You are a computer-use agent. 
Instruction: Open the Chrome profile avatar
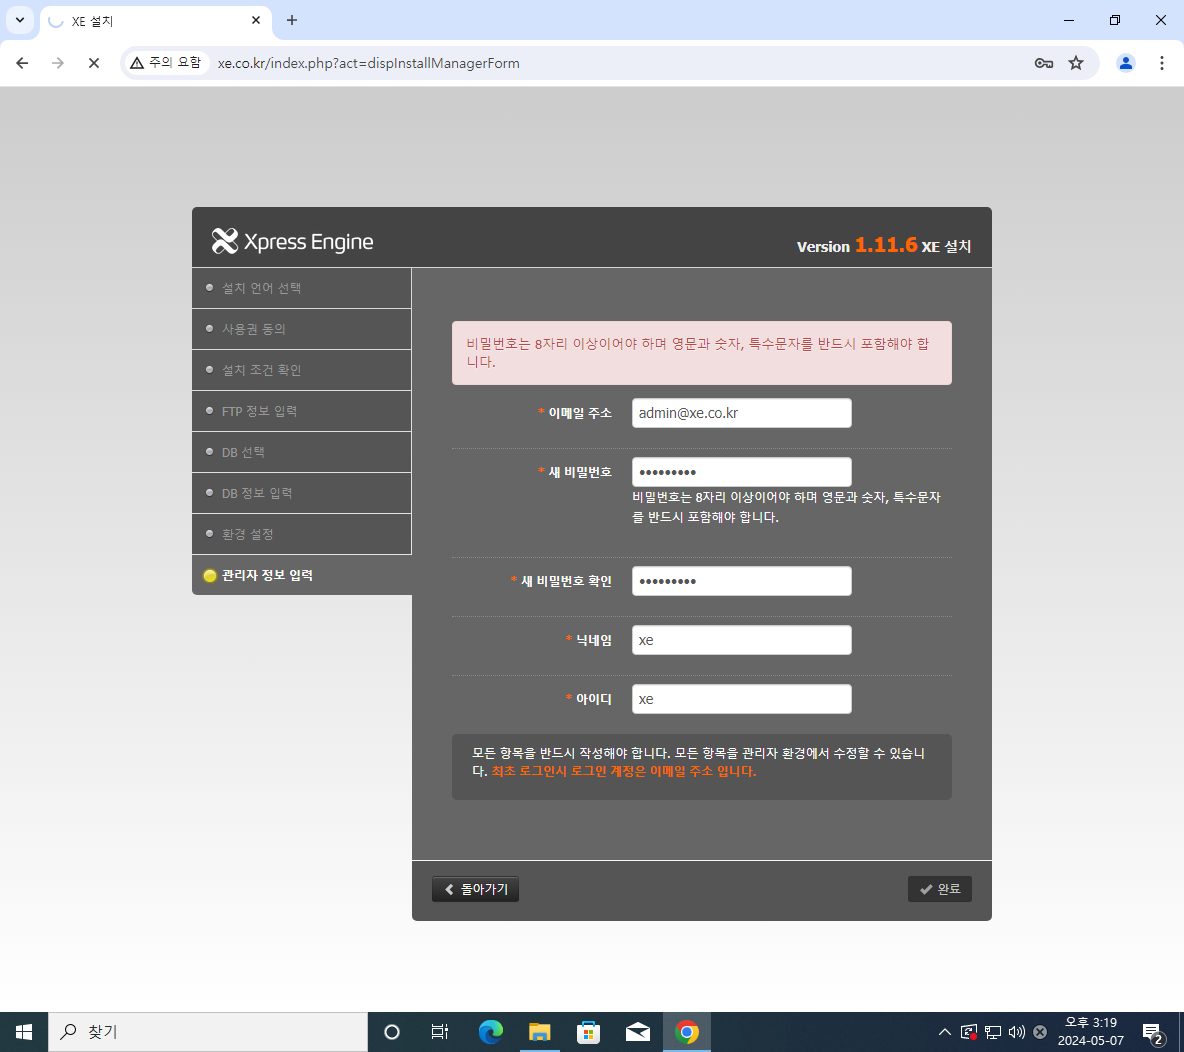pyautogui.click(x=1125, y=63)
